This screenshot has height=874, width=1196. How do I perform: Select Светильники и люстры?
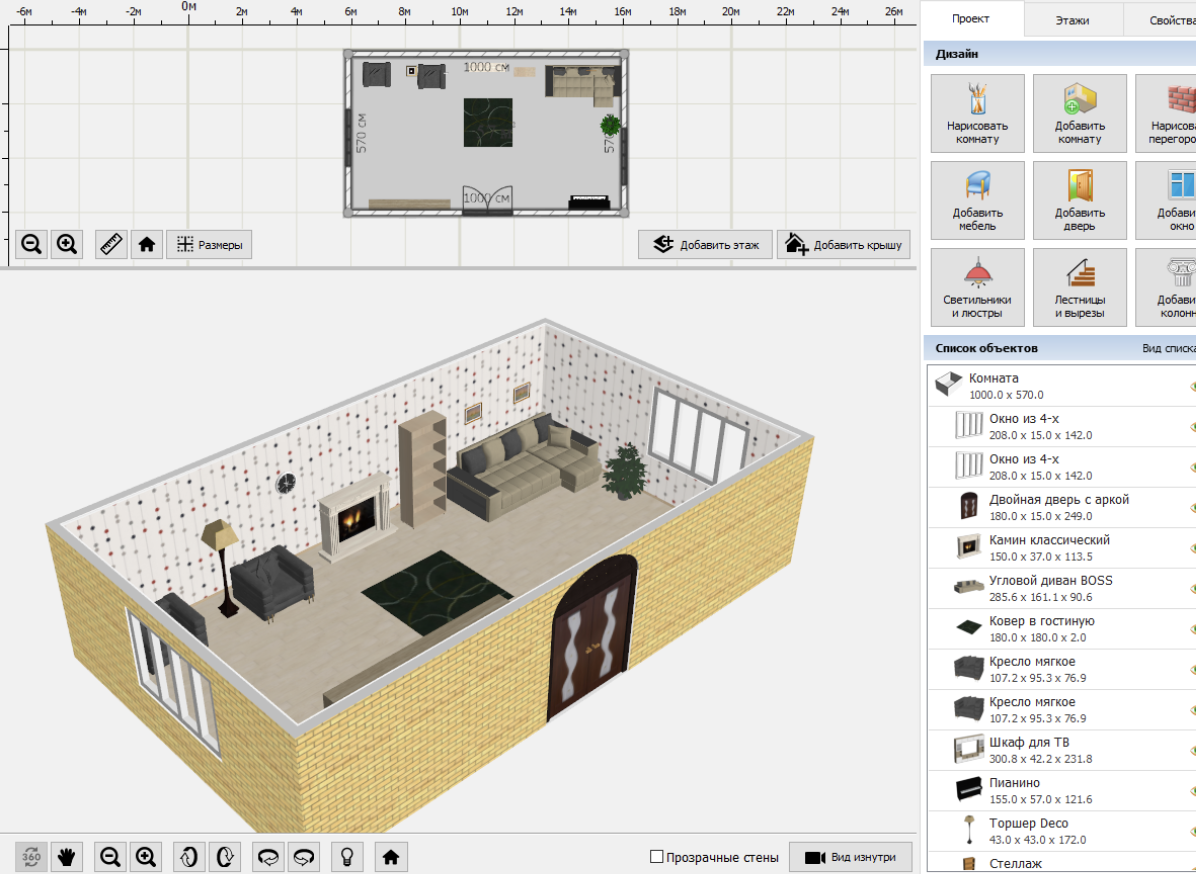click(x=976, y=287)
